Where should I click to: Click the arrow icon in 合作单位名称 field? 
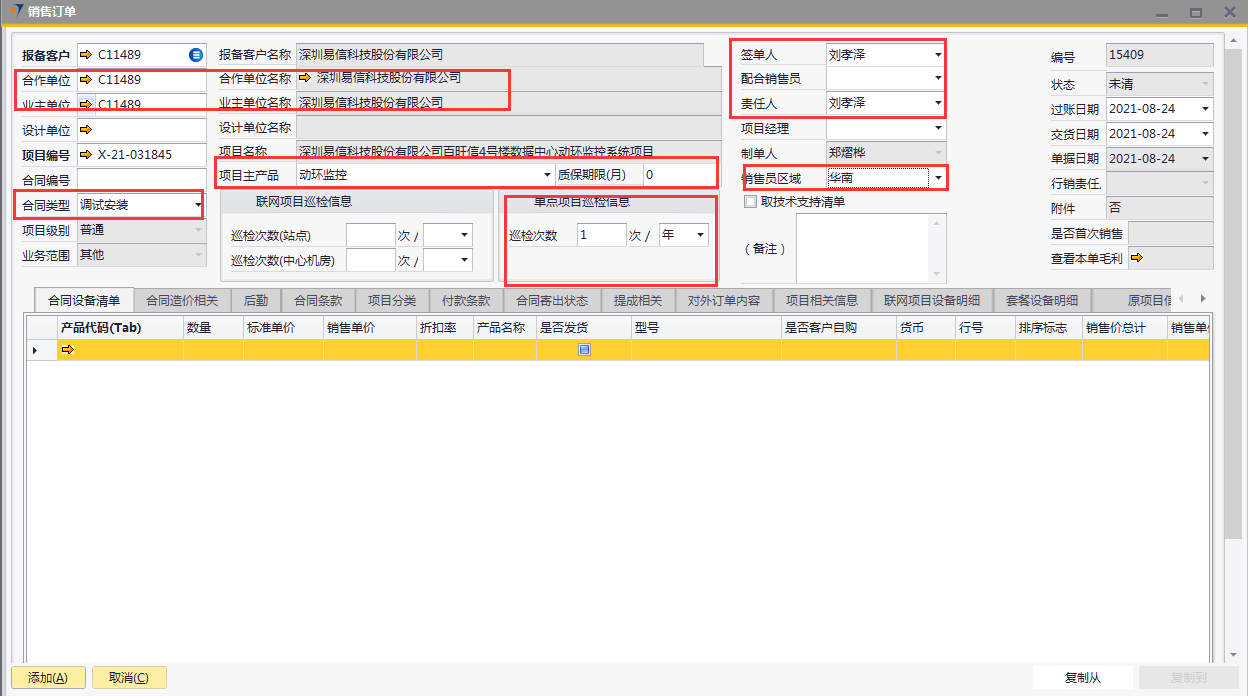click(x=305, y=77)
